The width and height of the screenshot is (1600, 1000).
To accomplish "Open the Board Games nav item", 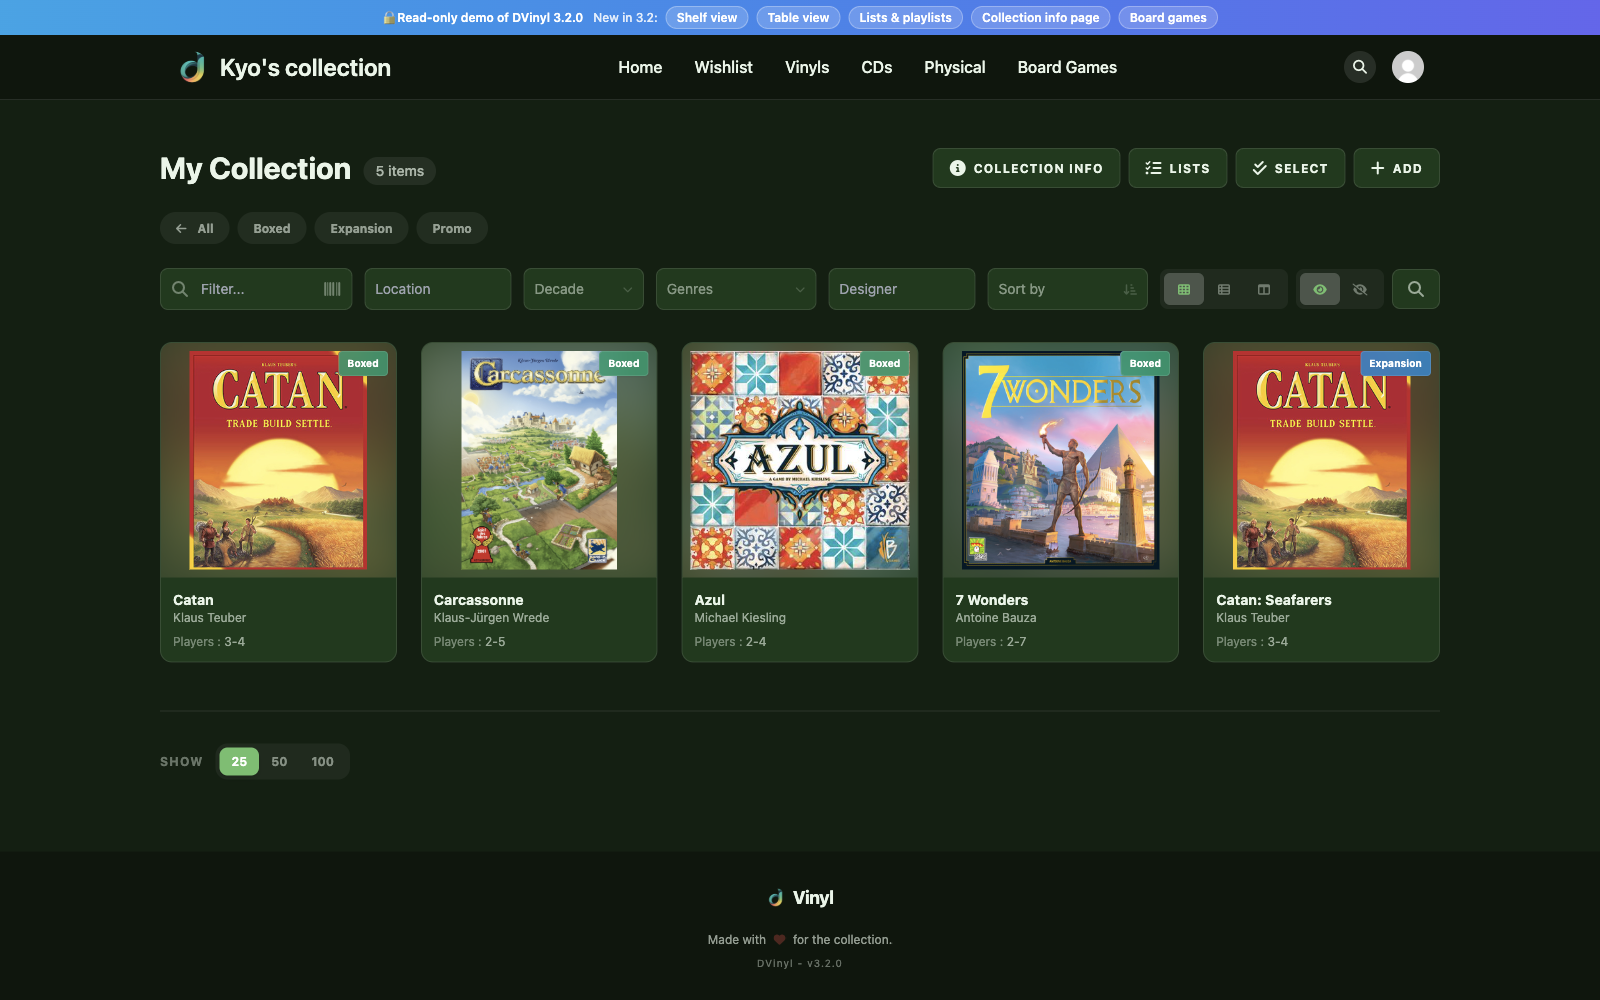I will pos(1067,67).
